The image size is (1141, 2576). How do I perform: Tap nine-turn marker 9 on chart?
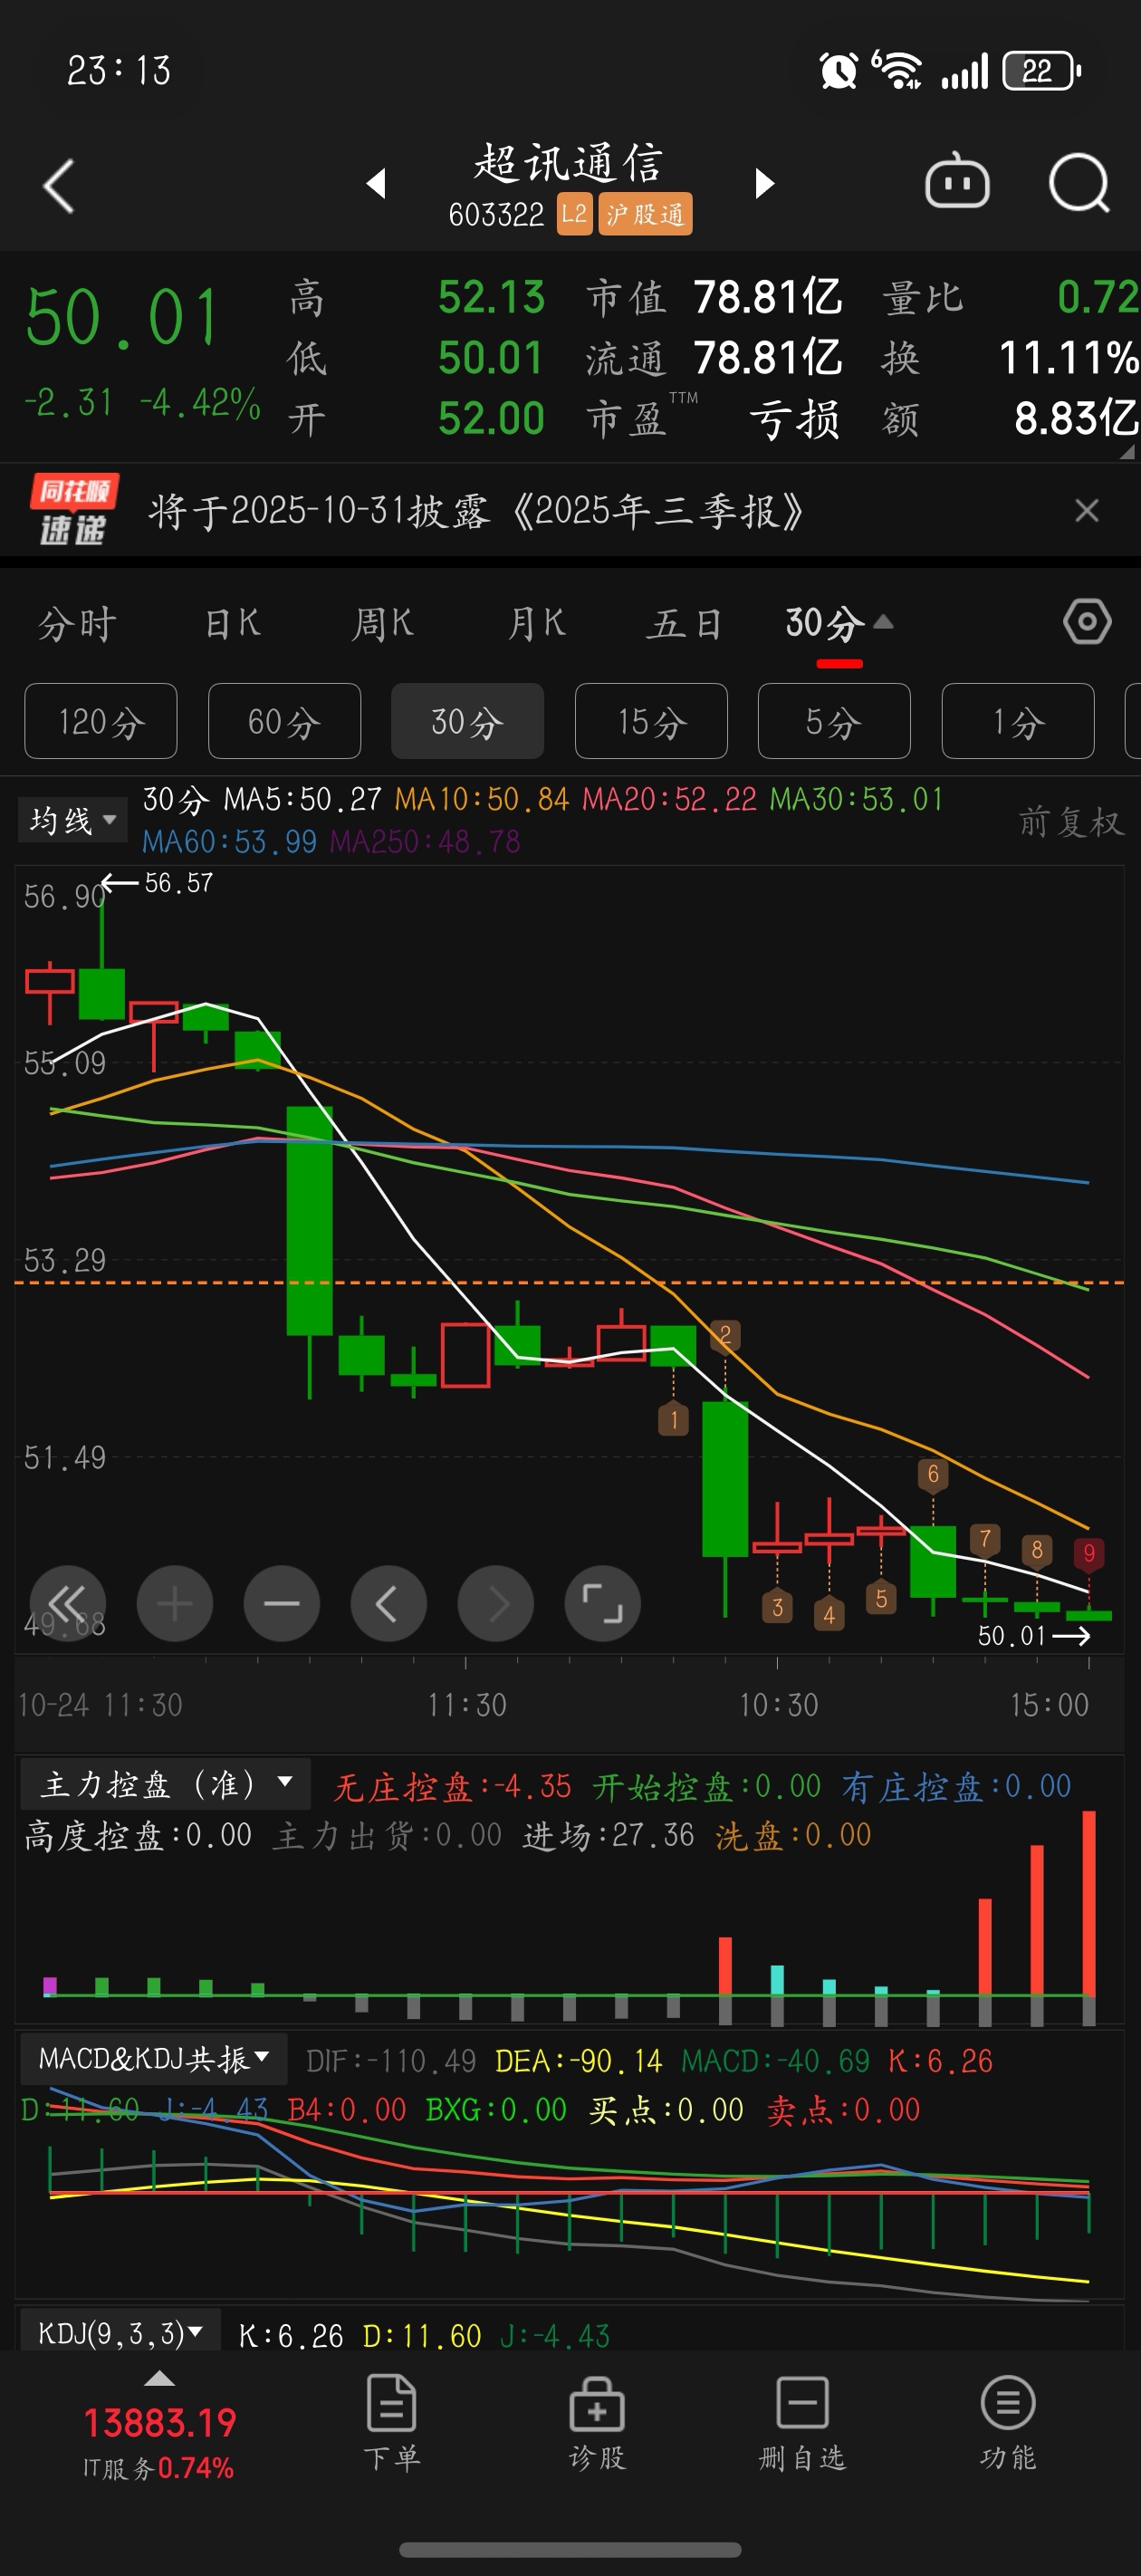1089,1553
